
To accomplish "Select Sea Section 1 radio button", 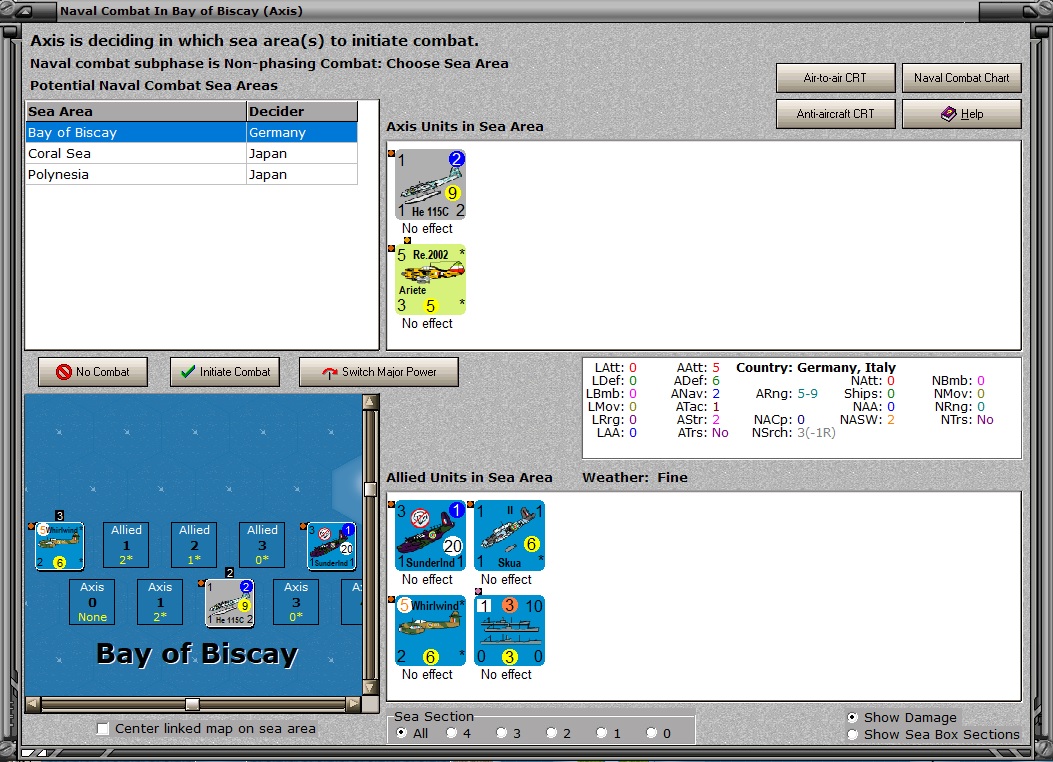I will tap(602, 732).
